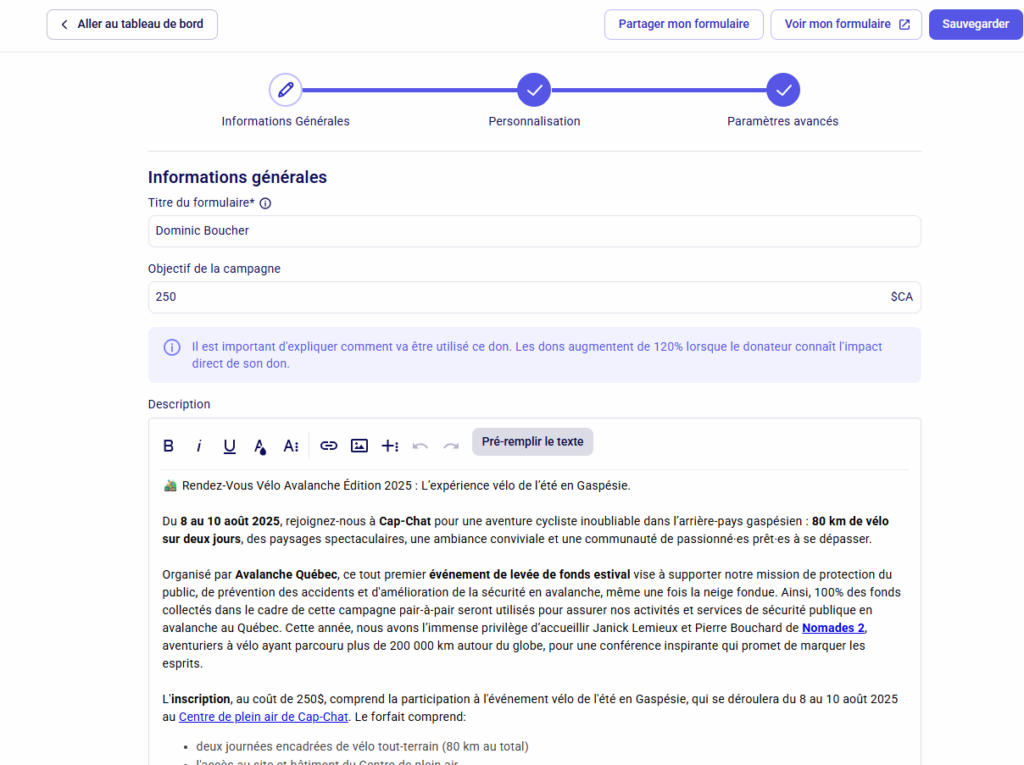
Task: Click the info icon beside Titre du formulaire
Action: (x=265, y=204)
